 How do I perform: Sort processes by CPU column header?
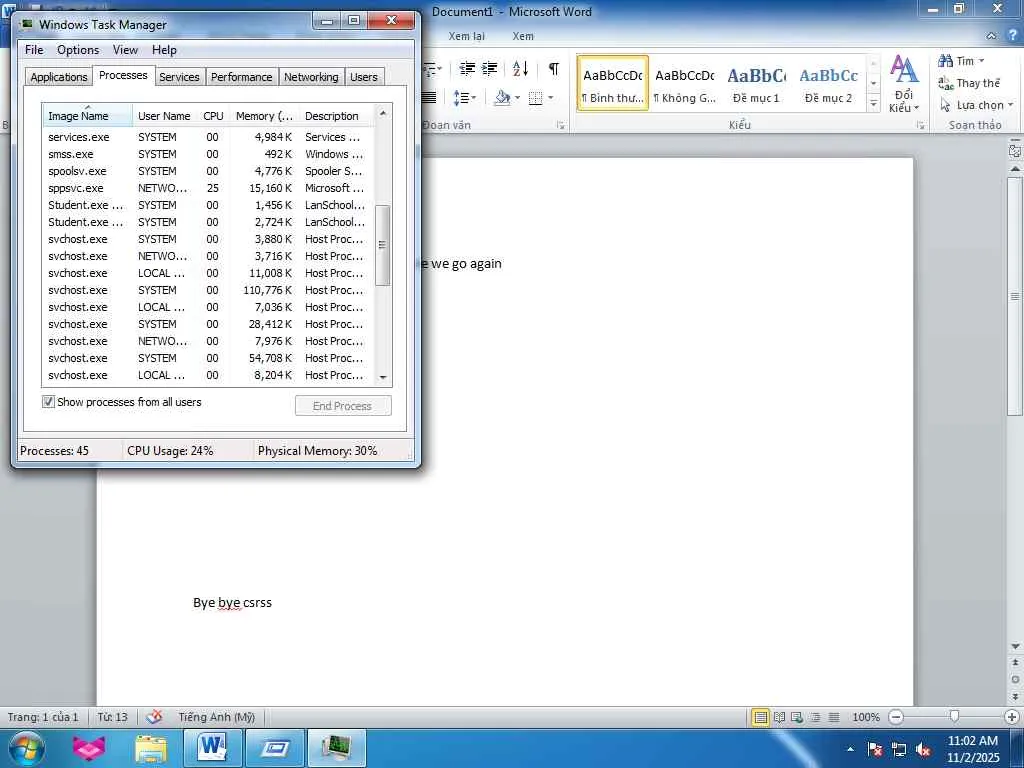coord(213,116)
